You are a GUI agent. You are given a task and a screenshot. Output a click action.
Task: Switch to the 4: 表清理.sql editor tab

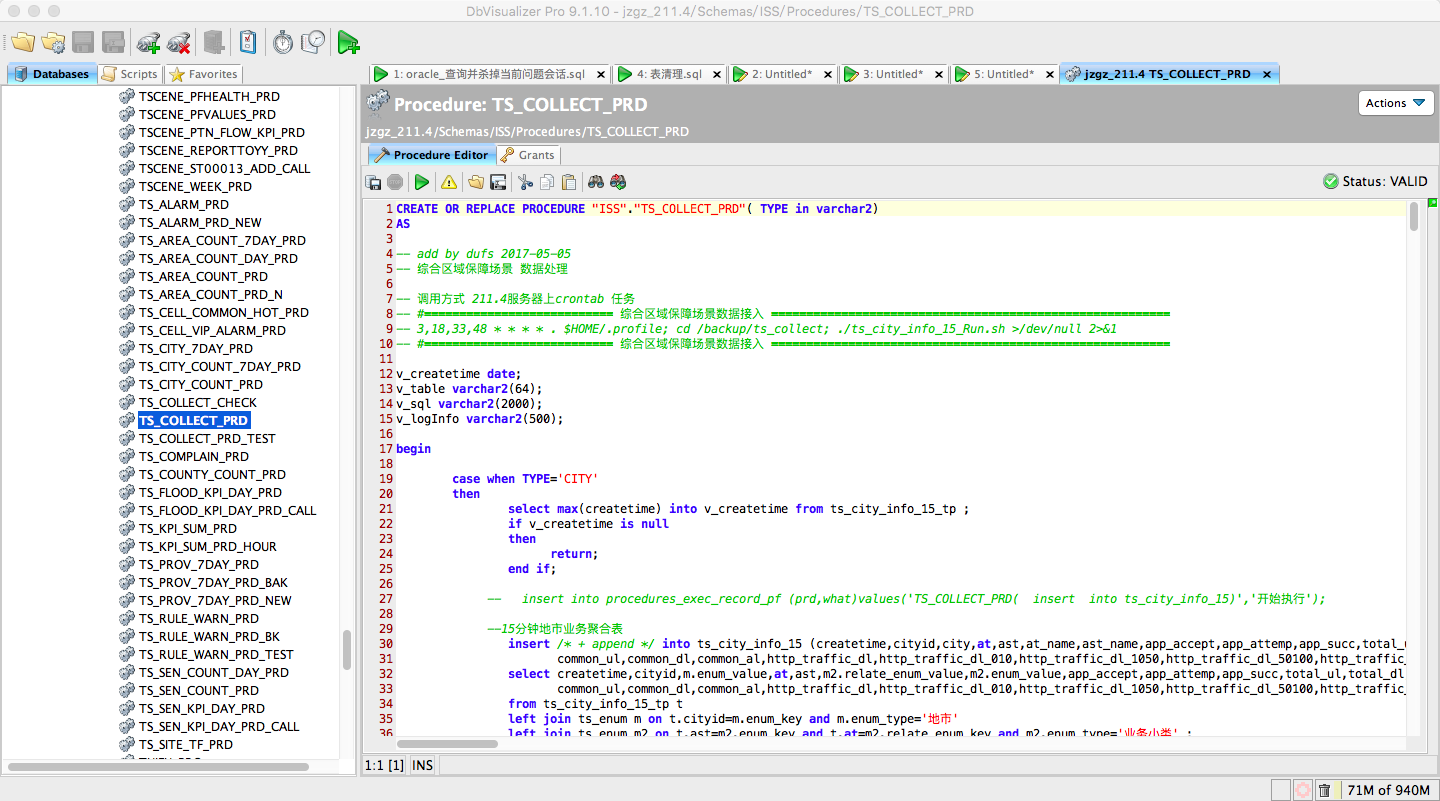(668, 74)
